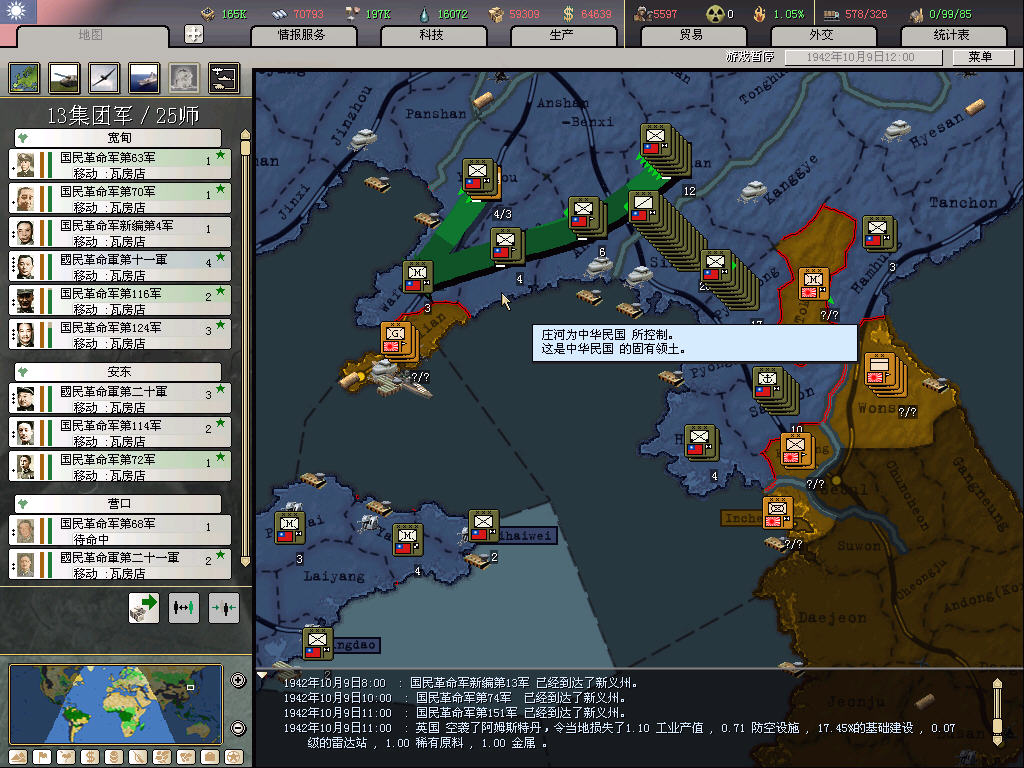Image resolution: width=1024 pixels, height=768 pixels.
Task: Go to 营口 province header
Action: (x=118, y=504)
